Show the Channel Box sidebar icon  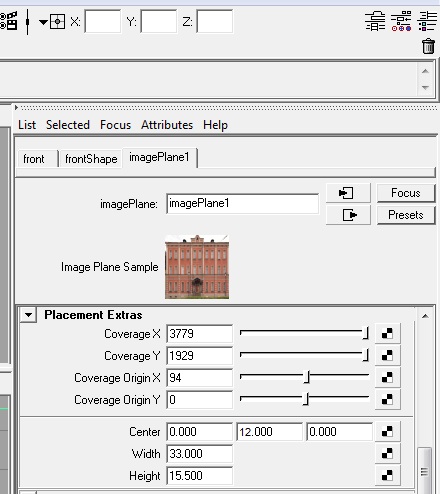click(427, 21)
